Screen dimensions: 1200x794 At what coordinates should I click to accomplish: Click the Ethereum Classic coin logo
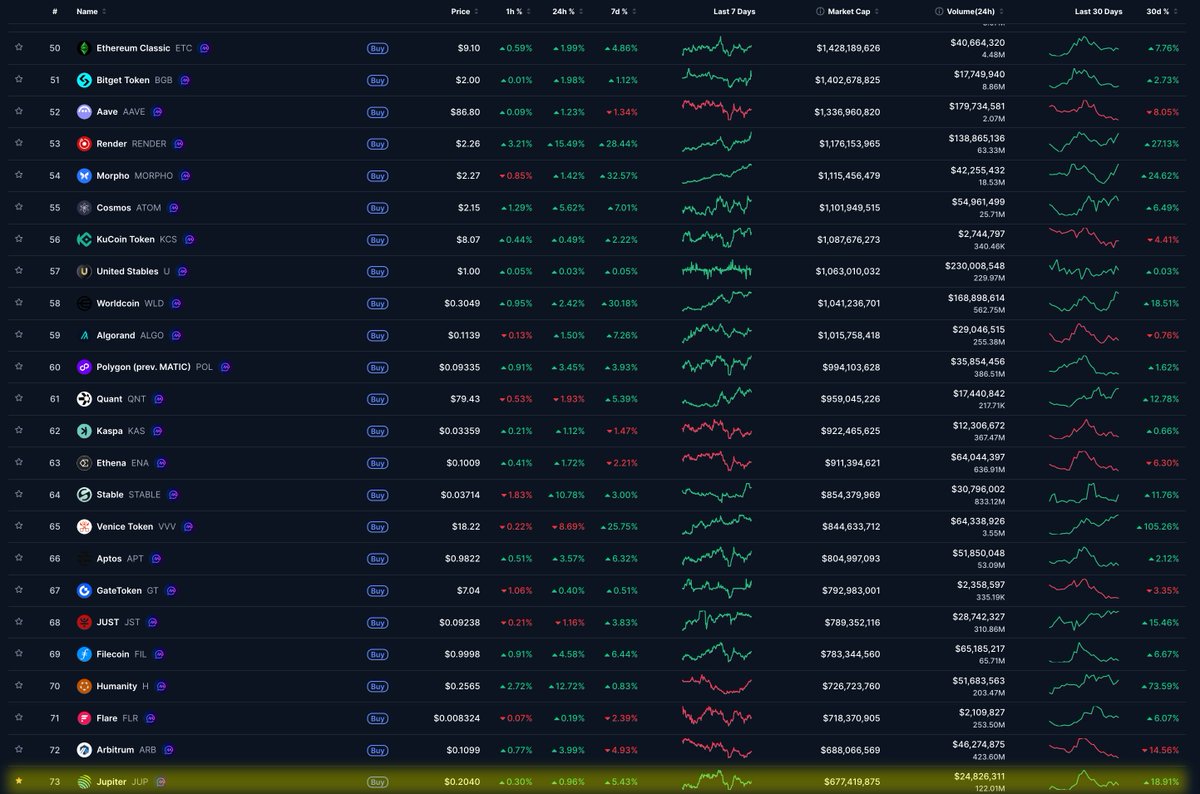84,48
